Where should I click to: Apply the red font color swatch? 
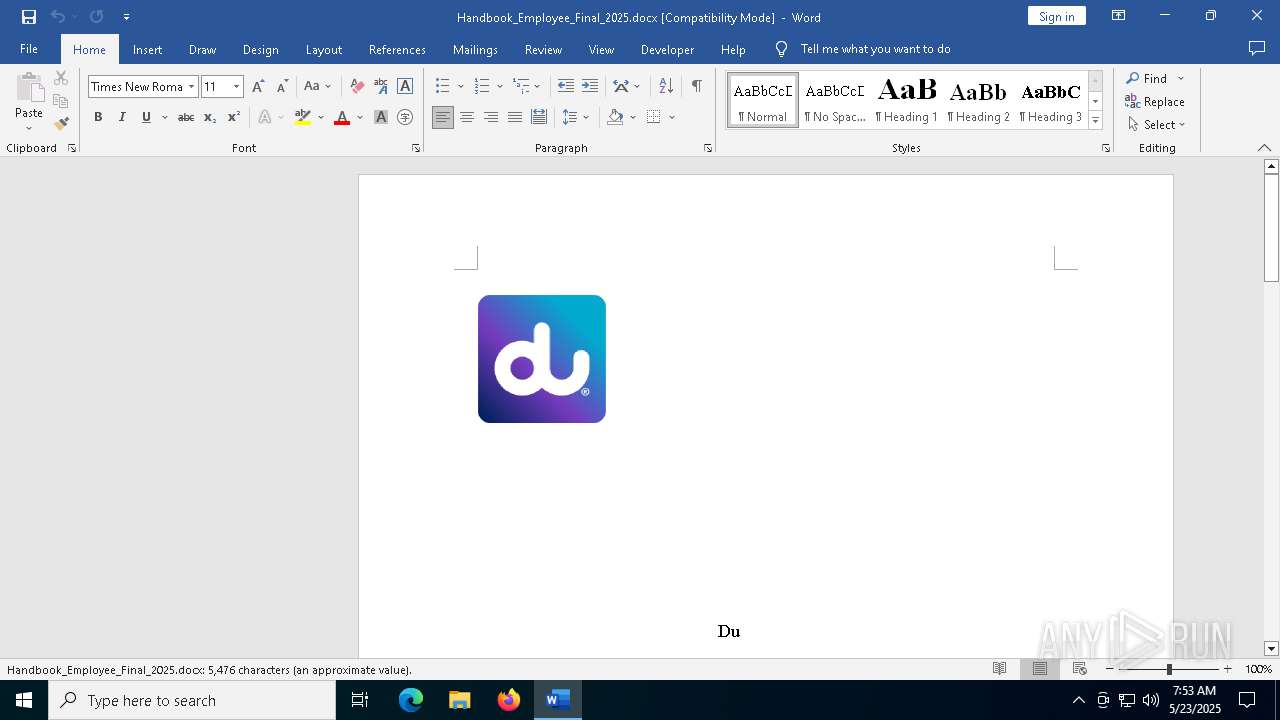(342, 117)
